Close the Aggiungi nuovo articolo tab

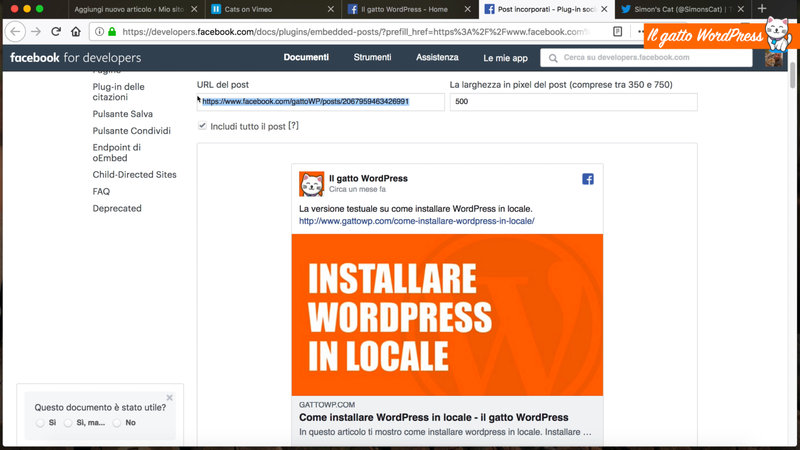(194, 9)
